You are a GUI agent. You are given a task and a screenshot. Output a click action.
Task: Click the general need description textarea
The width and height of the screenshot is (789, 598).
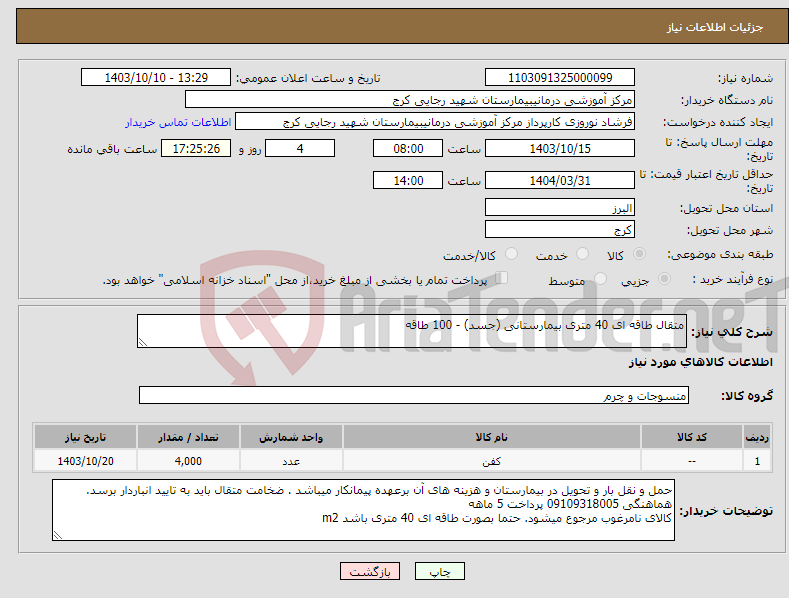412,331
